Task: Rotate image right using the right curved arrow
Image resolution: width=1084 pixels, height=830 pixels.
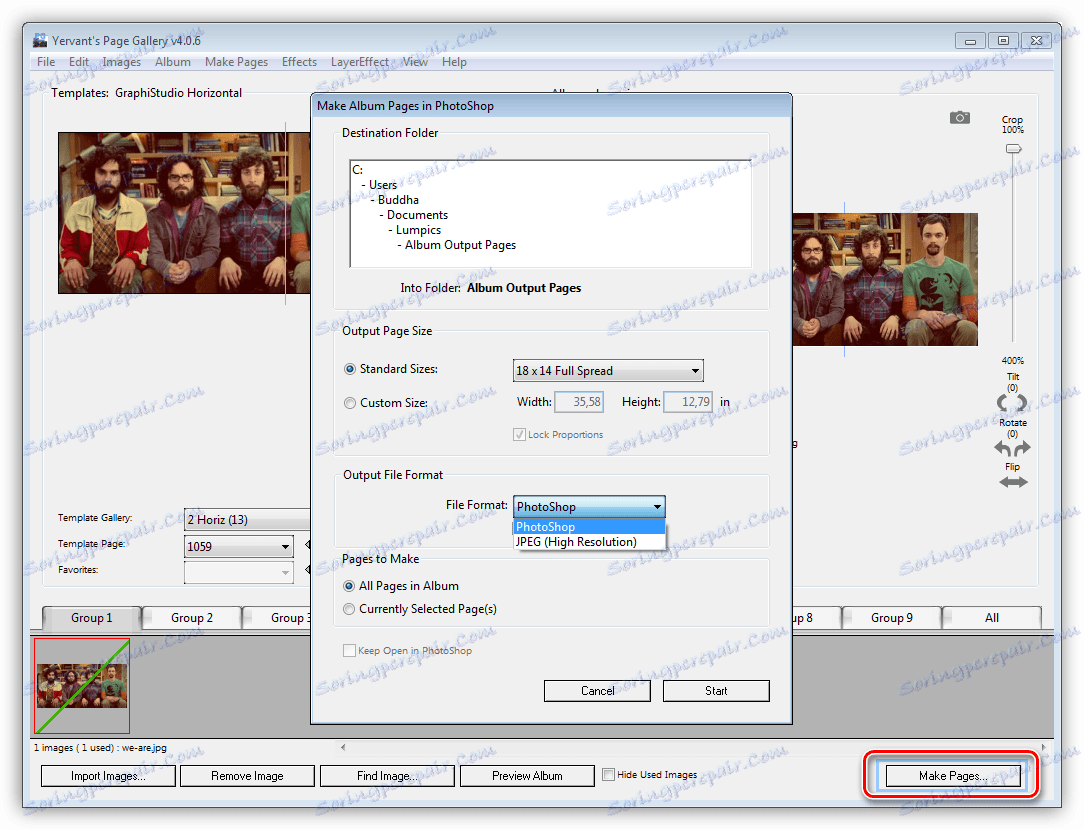Action: click(1022, 448)
